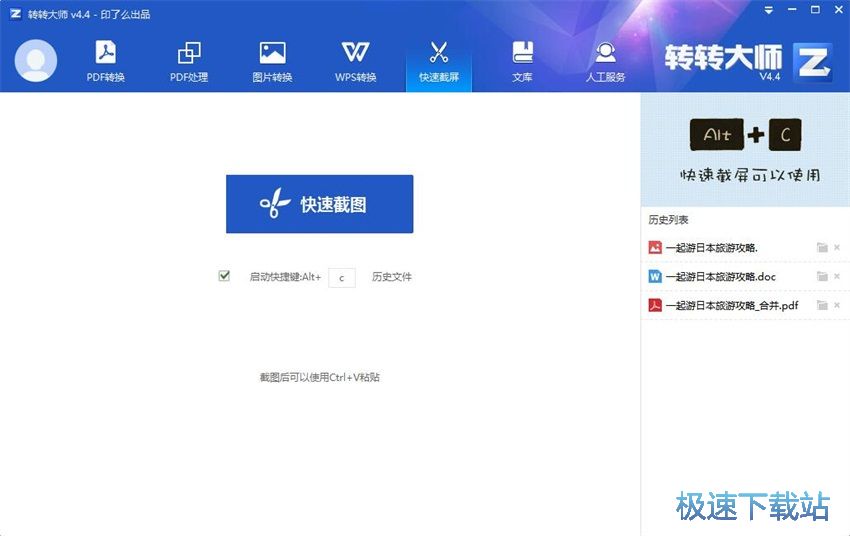Open the 文库 library tab

coord(522,61)
